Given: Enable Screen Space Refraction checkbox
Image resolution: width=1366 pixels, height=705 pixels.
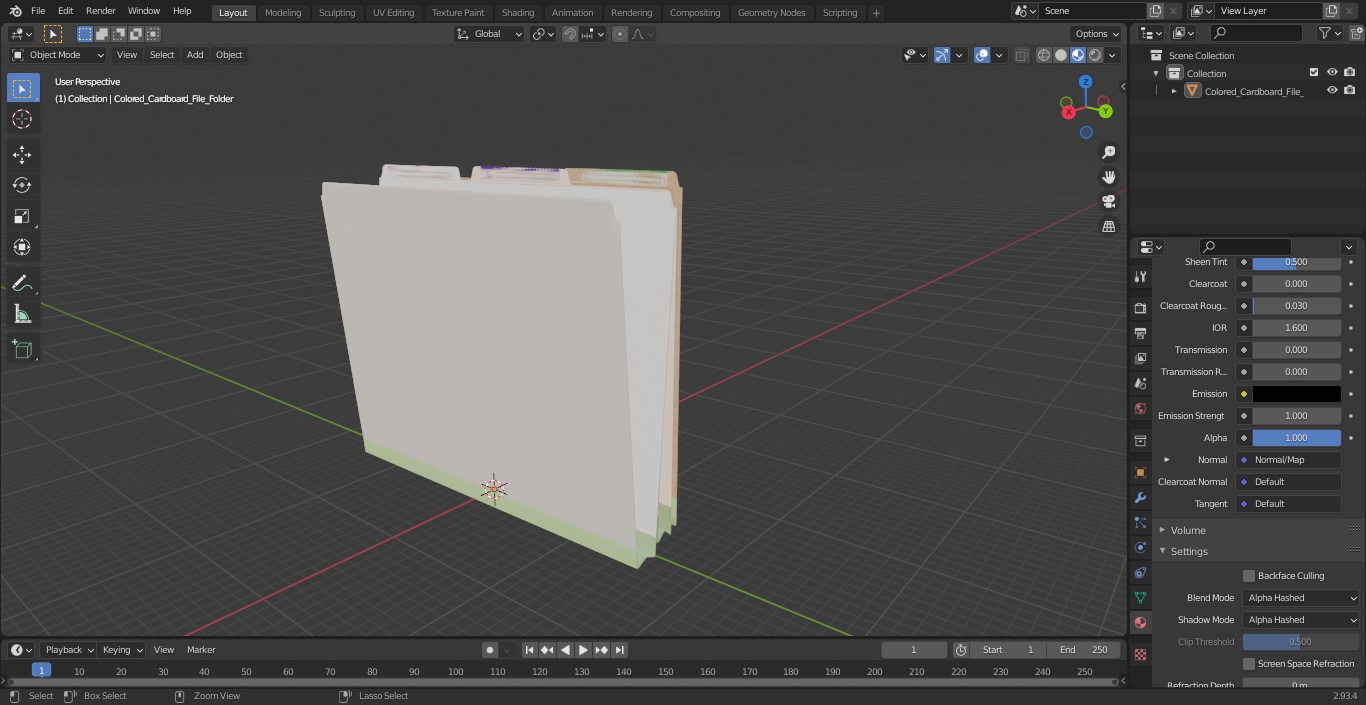Looking at the screenshot, I should [x=1249, y=664].
